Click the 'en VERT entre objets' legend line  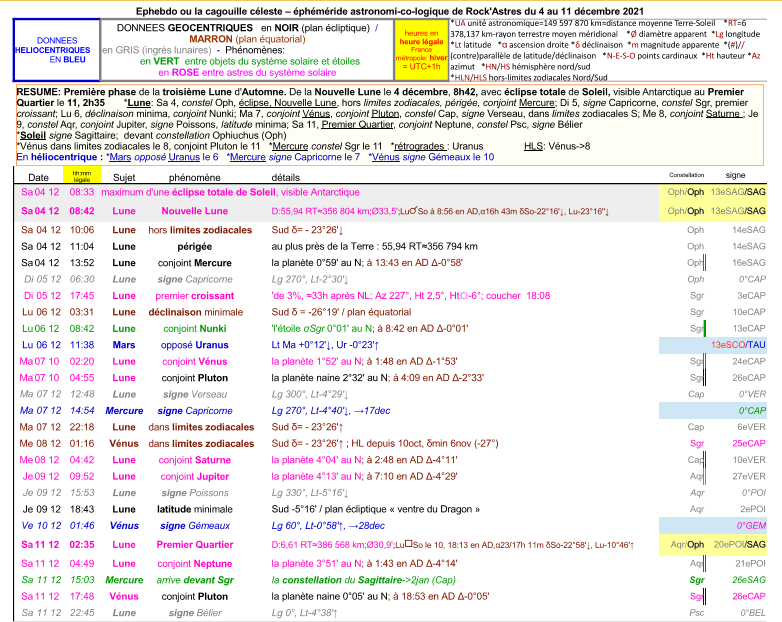pos(250,61)
